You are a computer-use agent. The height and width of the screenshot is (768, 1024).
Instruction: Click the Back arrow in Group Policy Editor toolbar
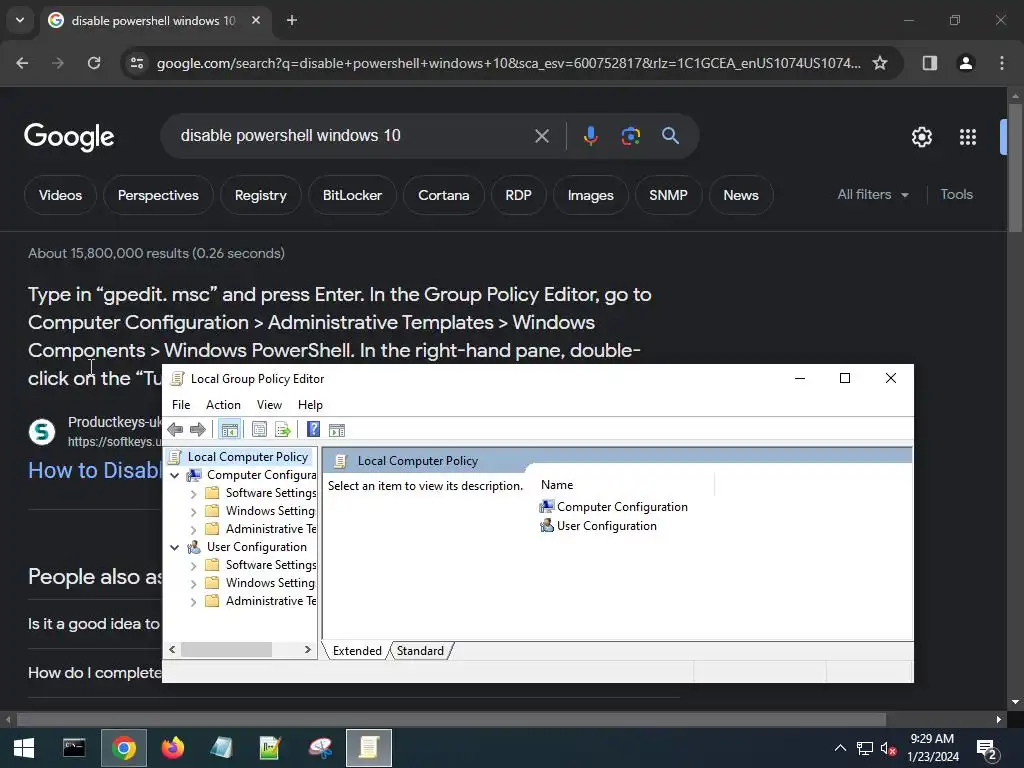pyautogui.click(x=175, y=430)
